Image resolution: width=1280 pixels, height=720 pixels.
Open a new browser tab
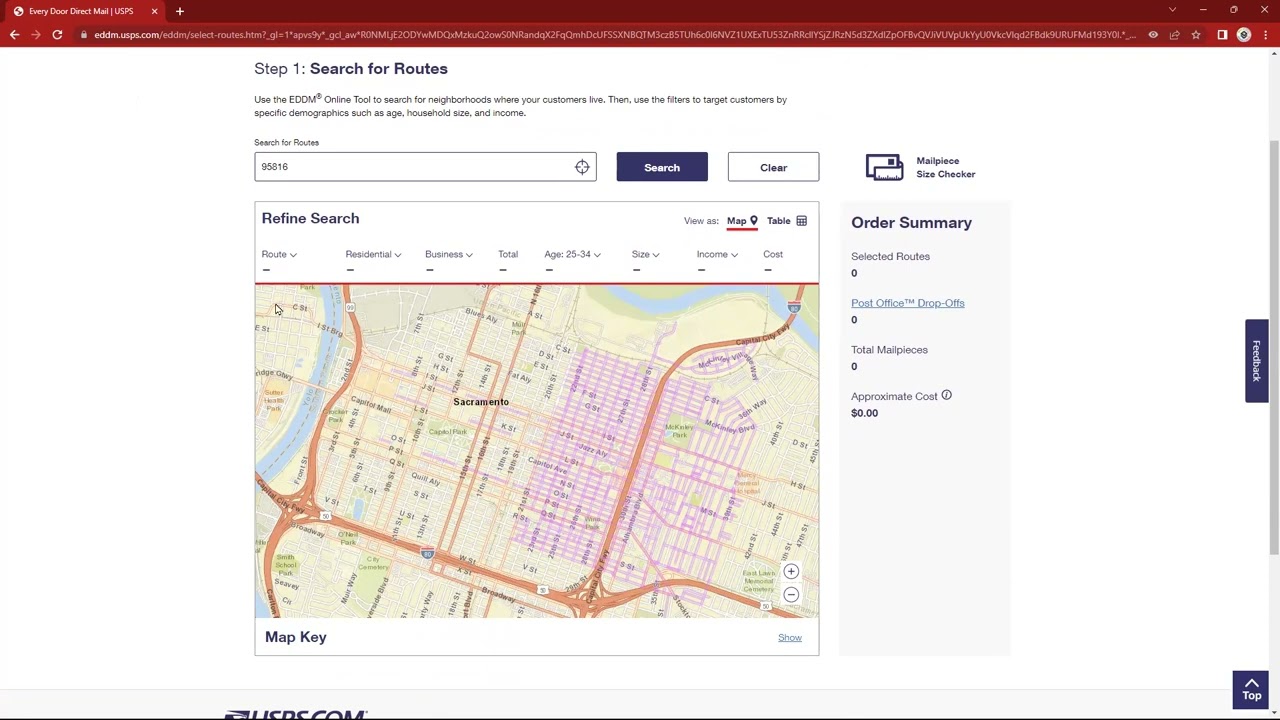(180, 11)
